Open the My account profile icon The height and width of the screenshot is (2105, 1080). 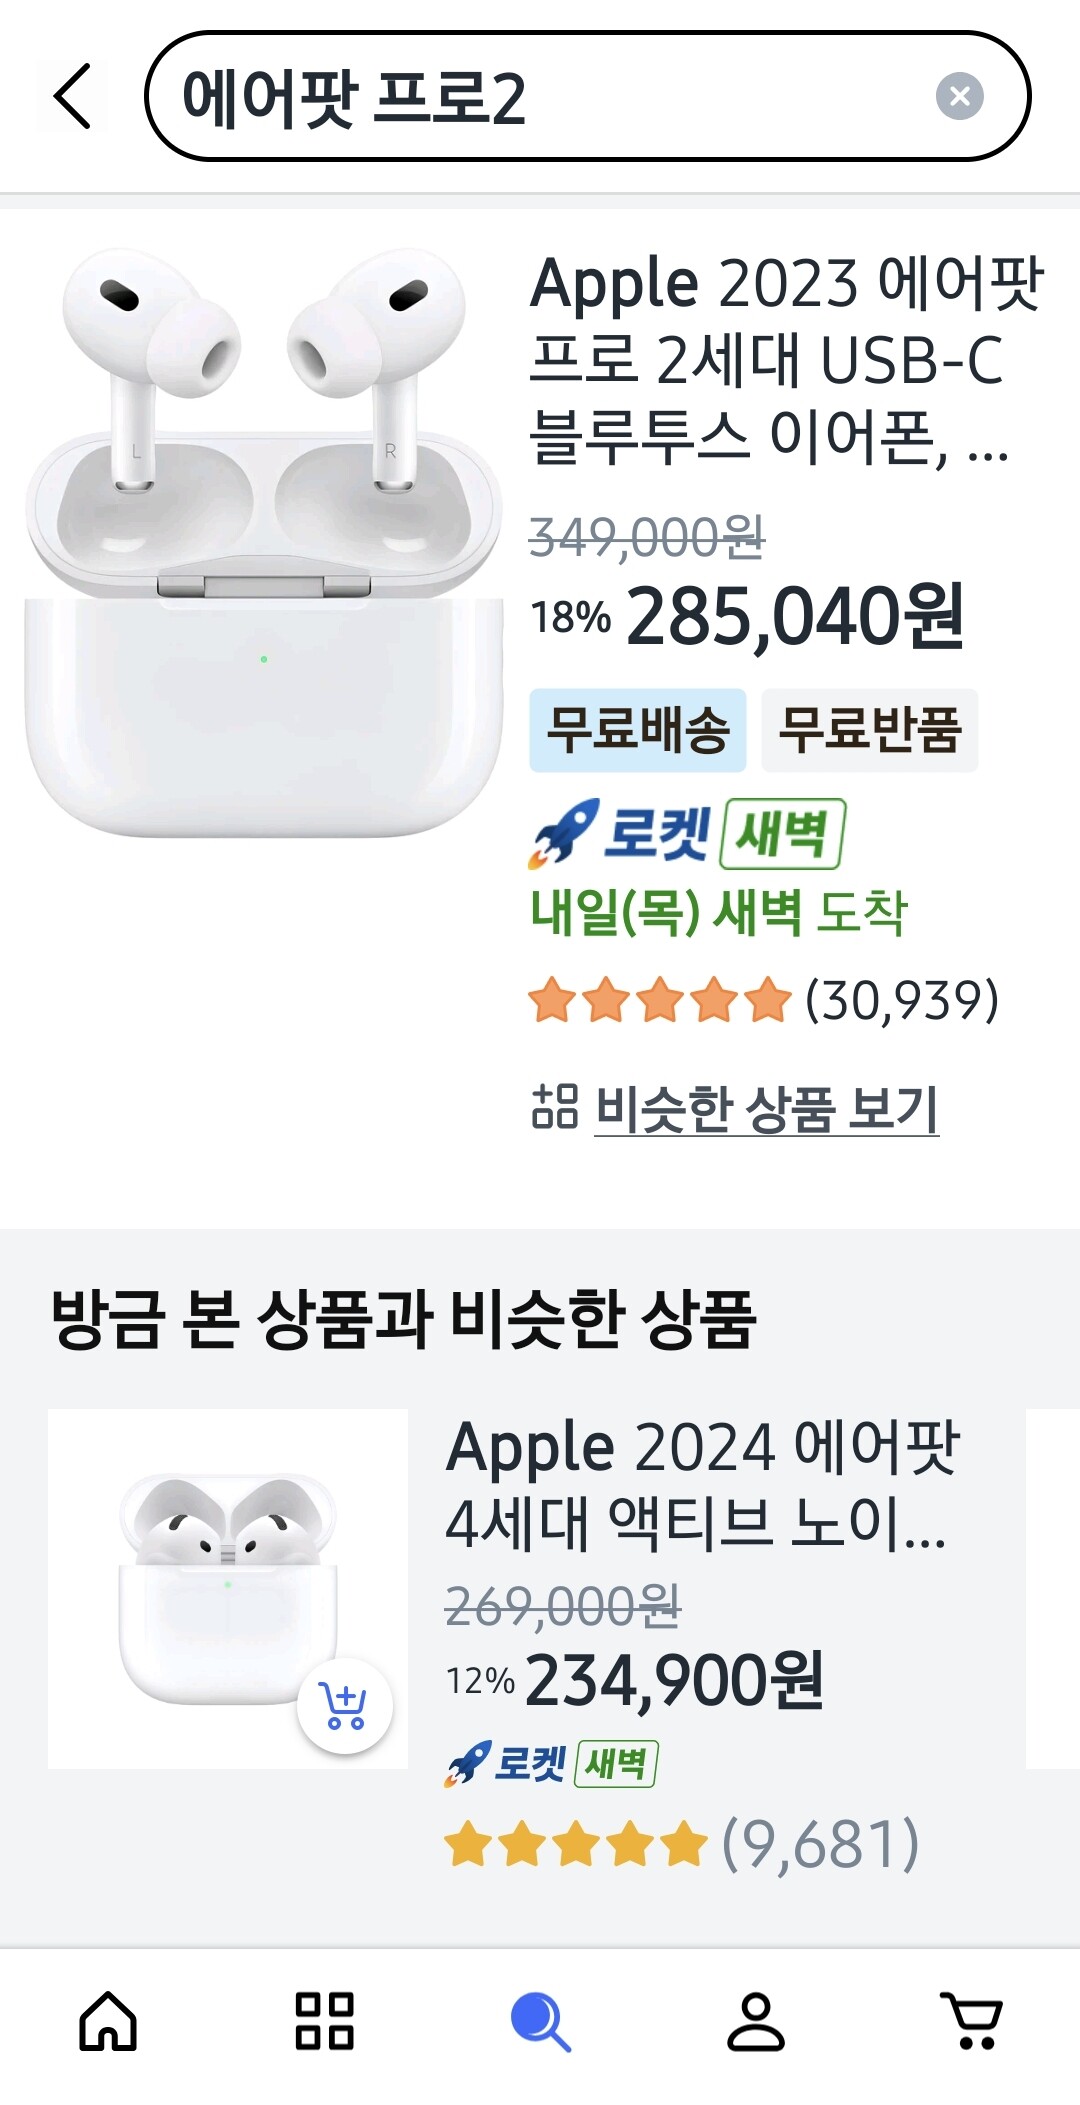pyautogui.click(x=756, y=2021)
